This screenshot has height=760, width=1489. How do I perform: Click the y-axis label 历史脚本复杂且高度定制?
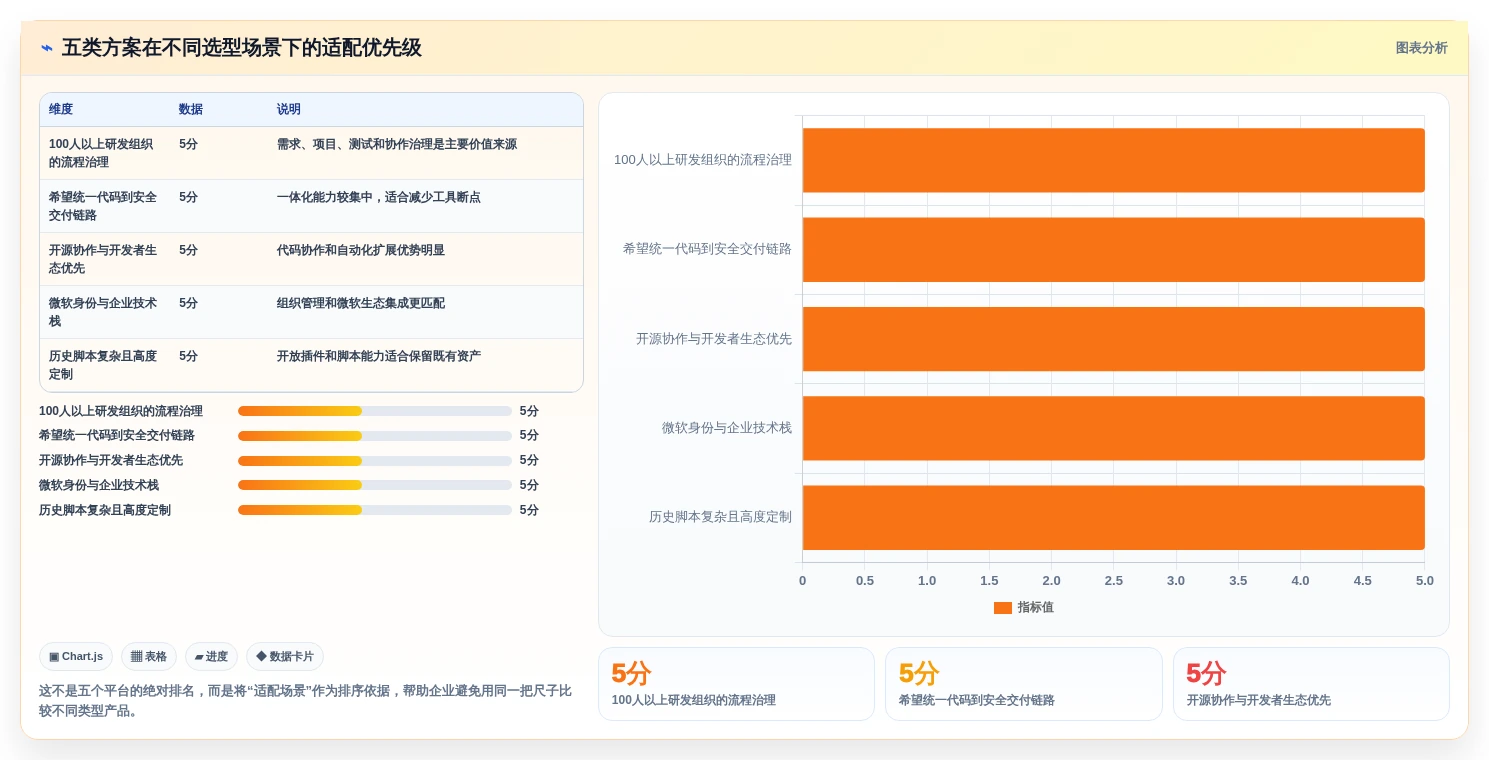(x=720, y=517)
